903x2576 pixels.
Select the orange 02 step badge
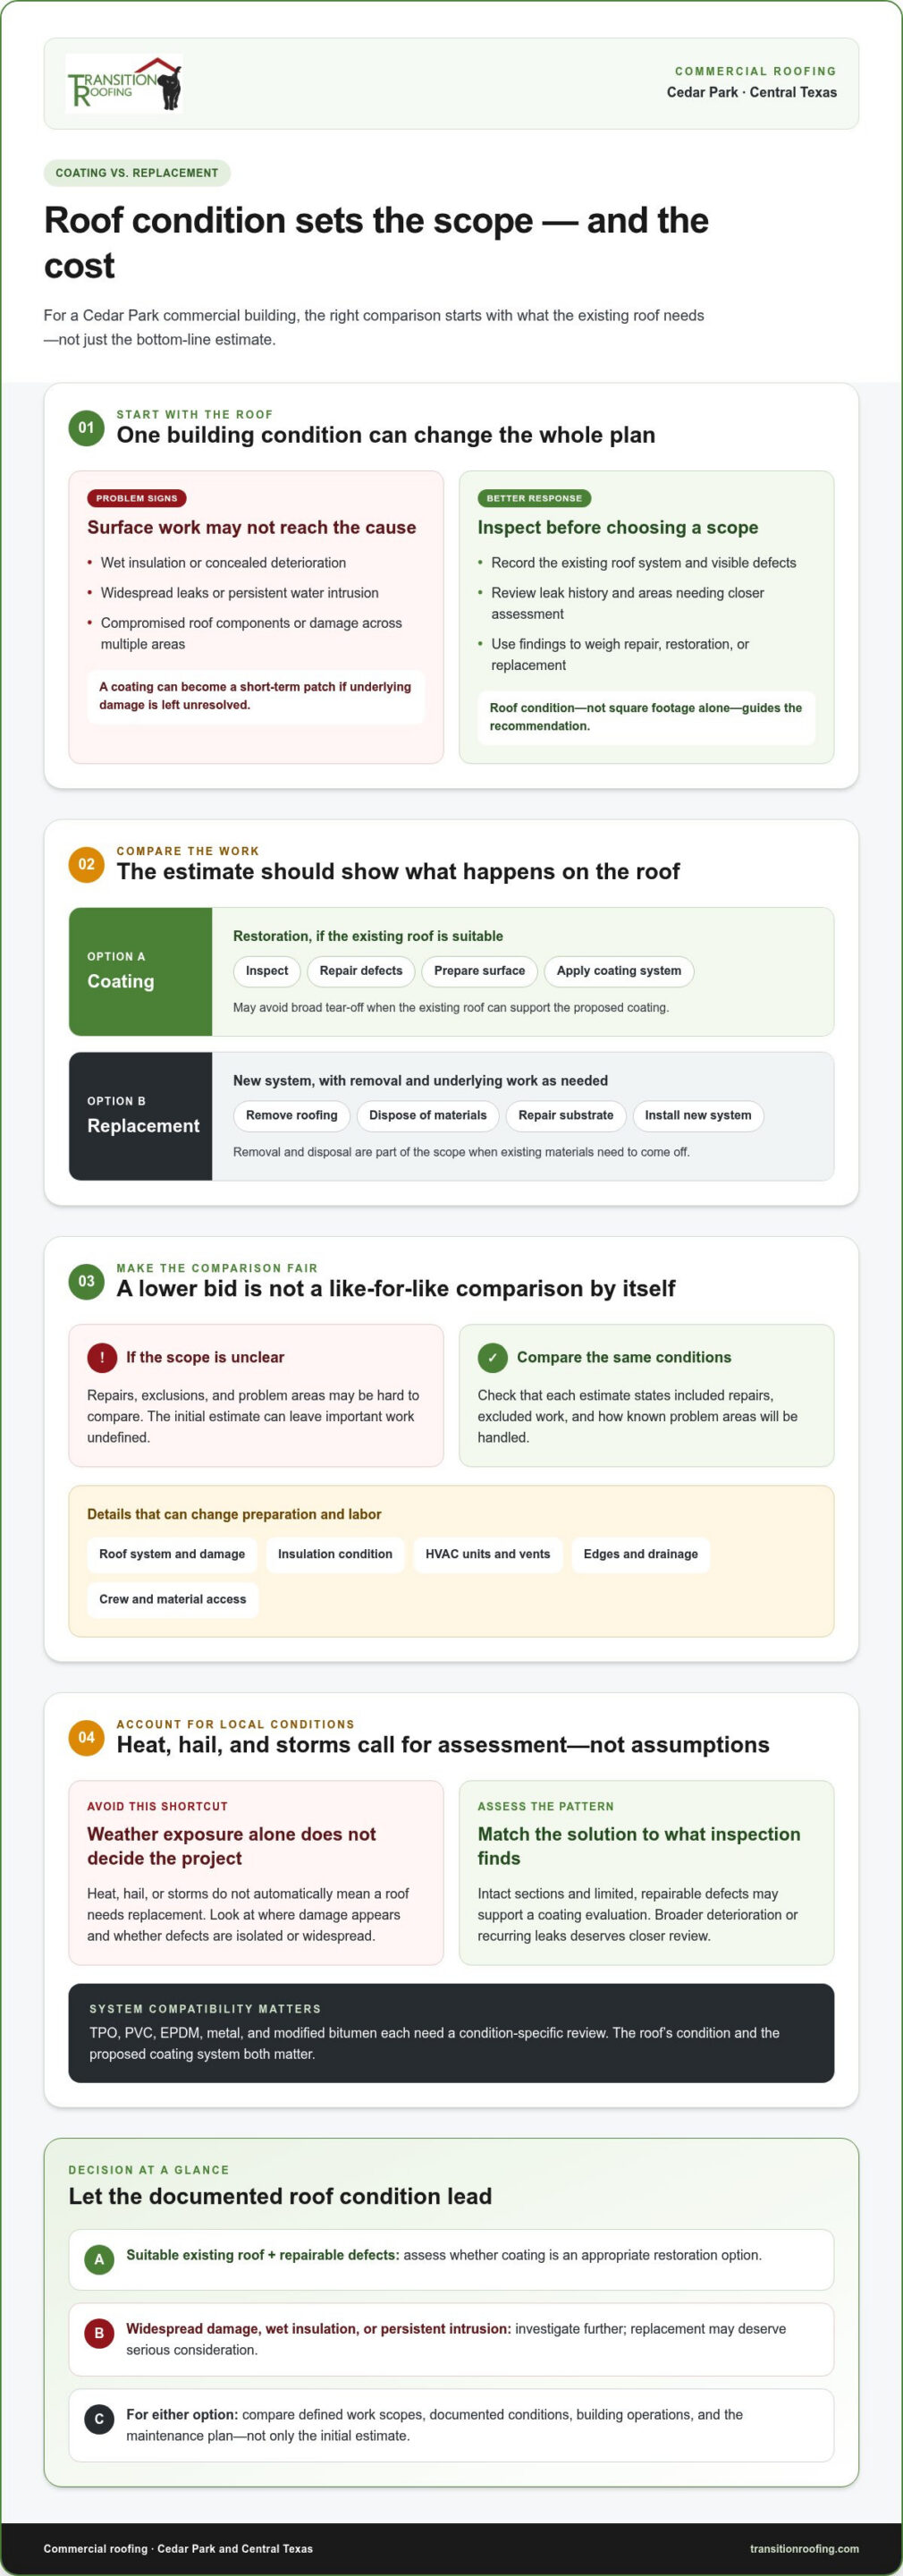86,865
